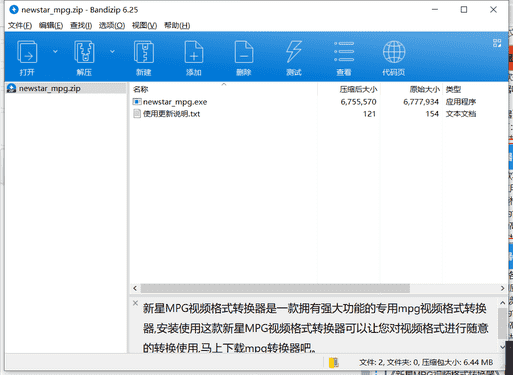Close the archive comment panel
This screenshot has width=513, height=375.
coord(135,303)
